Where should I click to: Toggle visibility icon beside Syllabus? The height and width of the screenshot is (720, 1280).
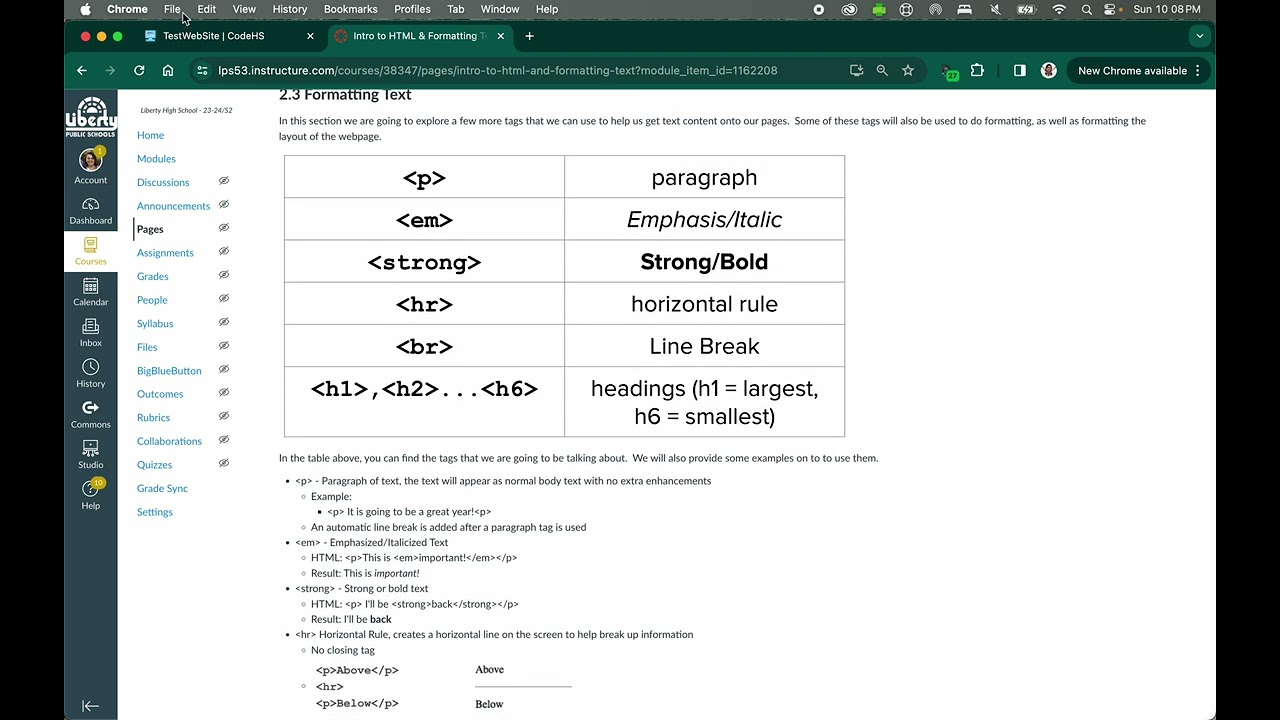(x=224, y=322)
